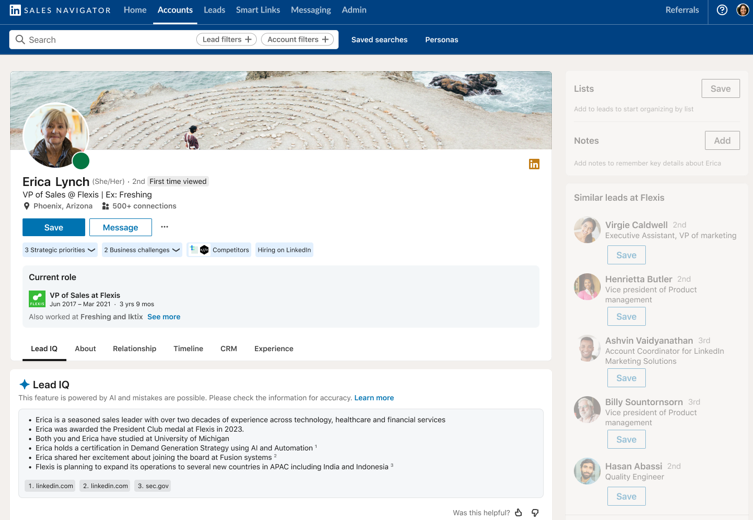Image resolution: width=753 pixels, height=520 pixels.
Task: Open Virgie Caldwell's avatar
Action: point(587,230)
